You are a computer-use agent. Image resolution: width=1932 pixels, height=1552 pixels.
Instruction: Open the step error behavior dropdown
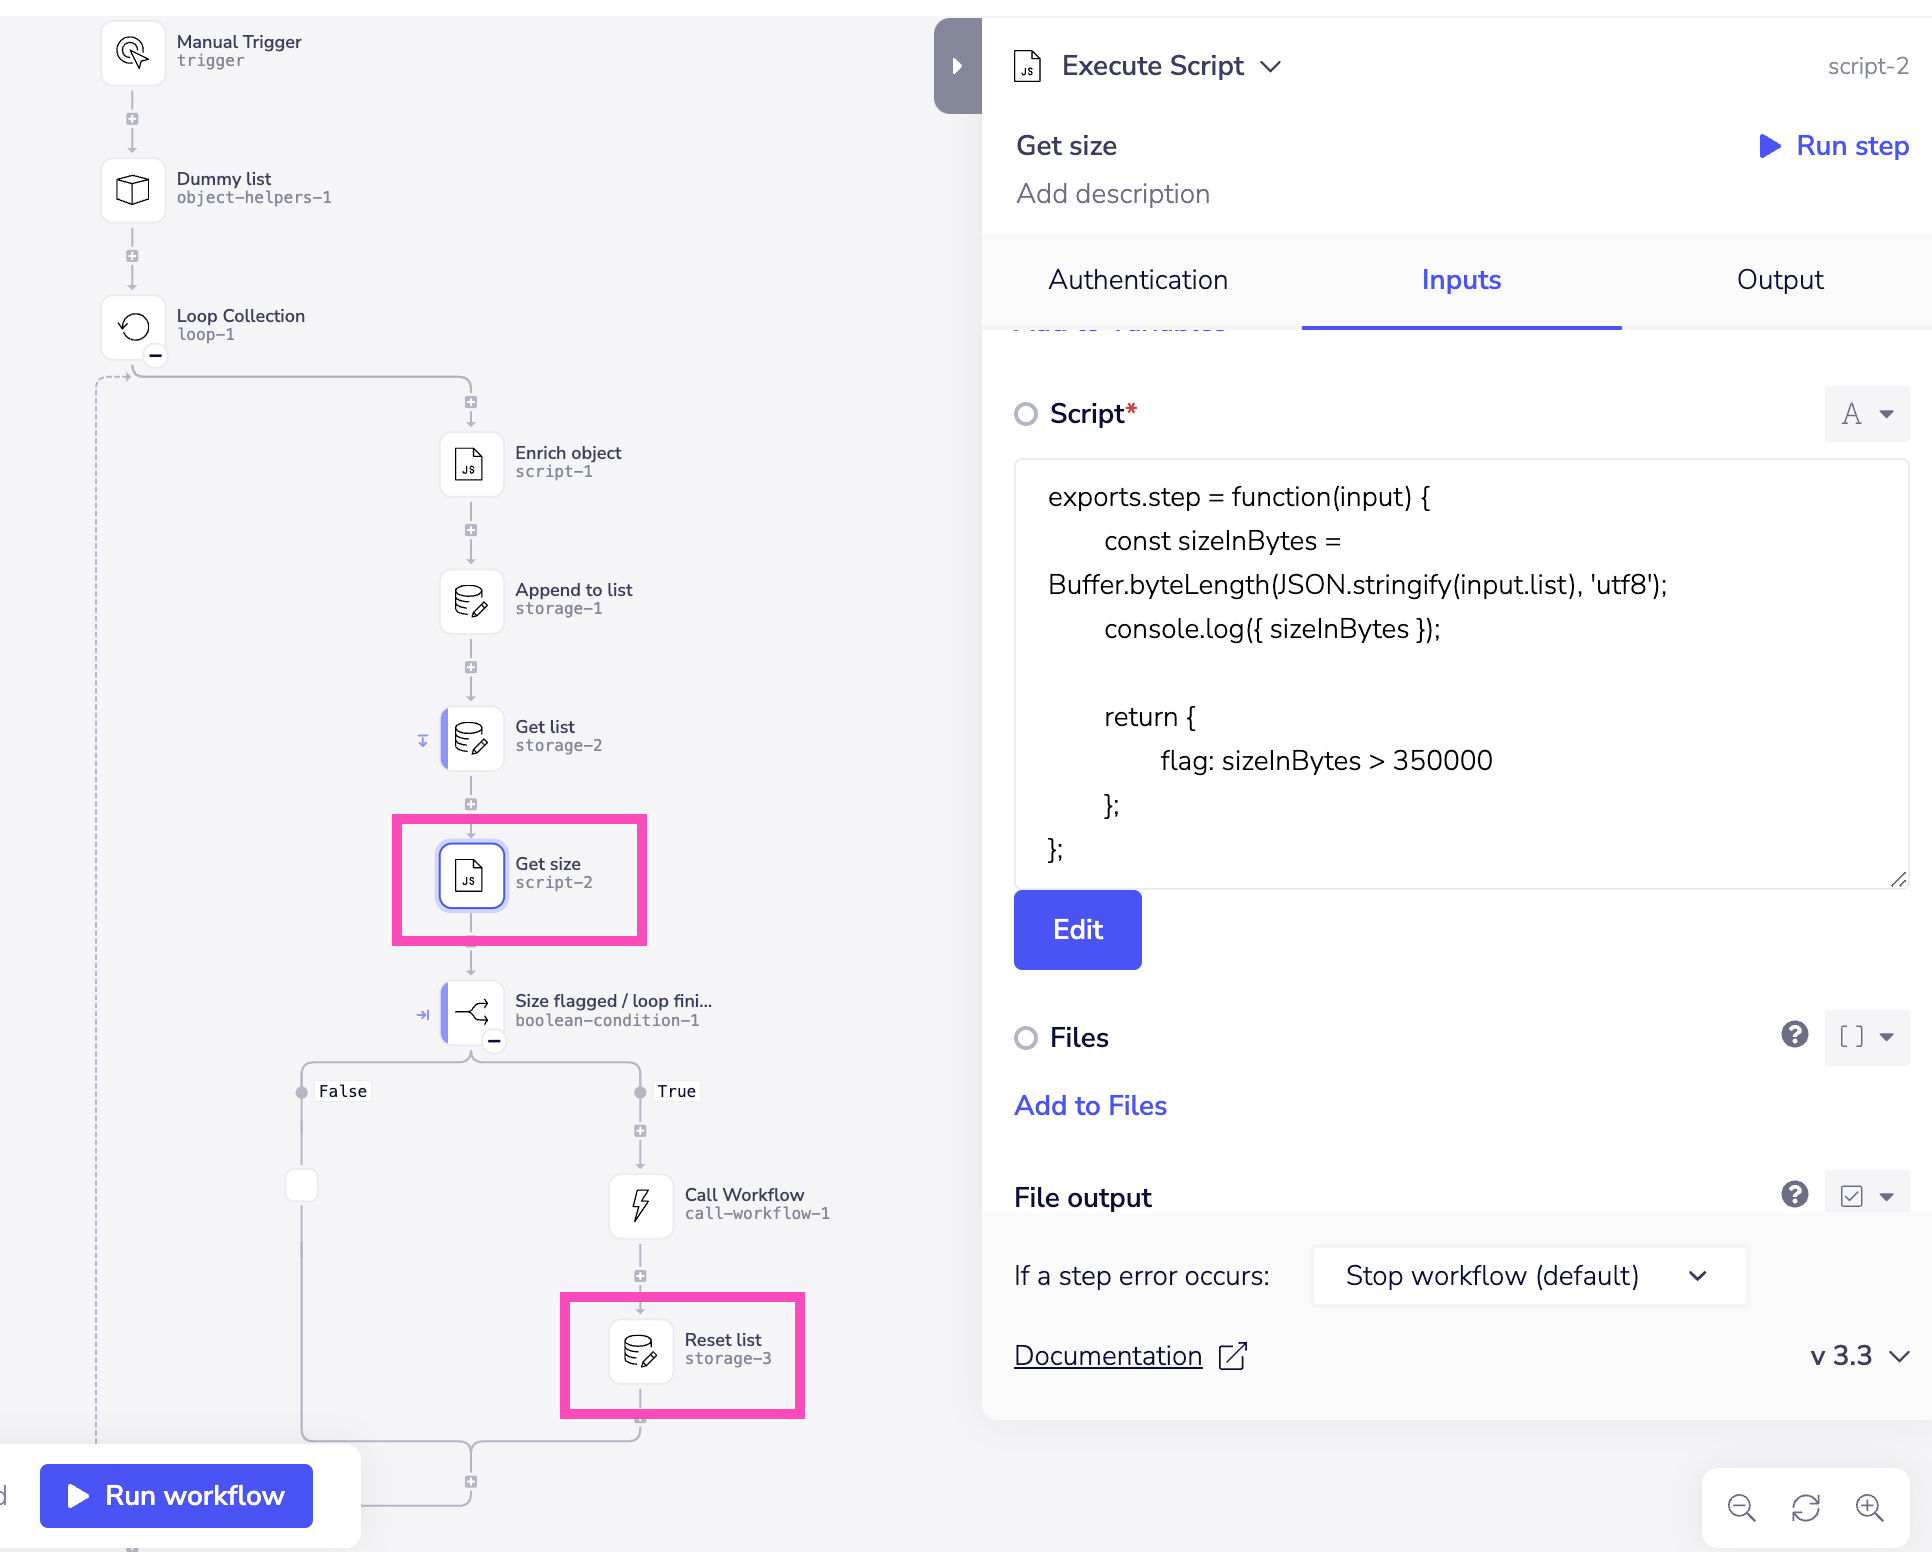pos(1528,1276)
